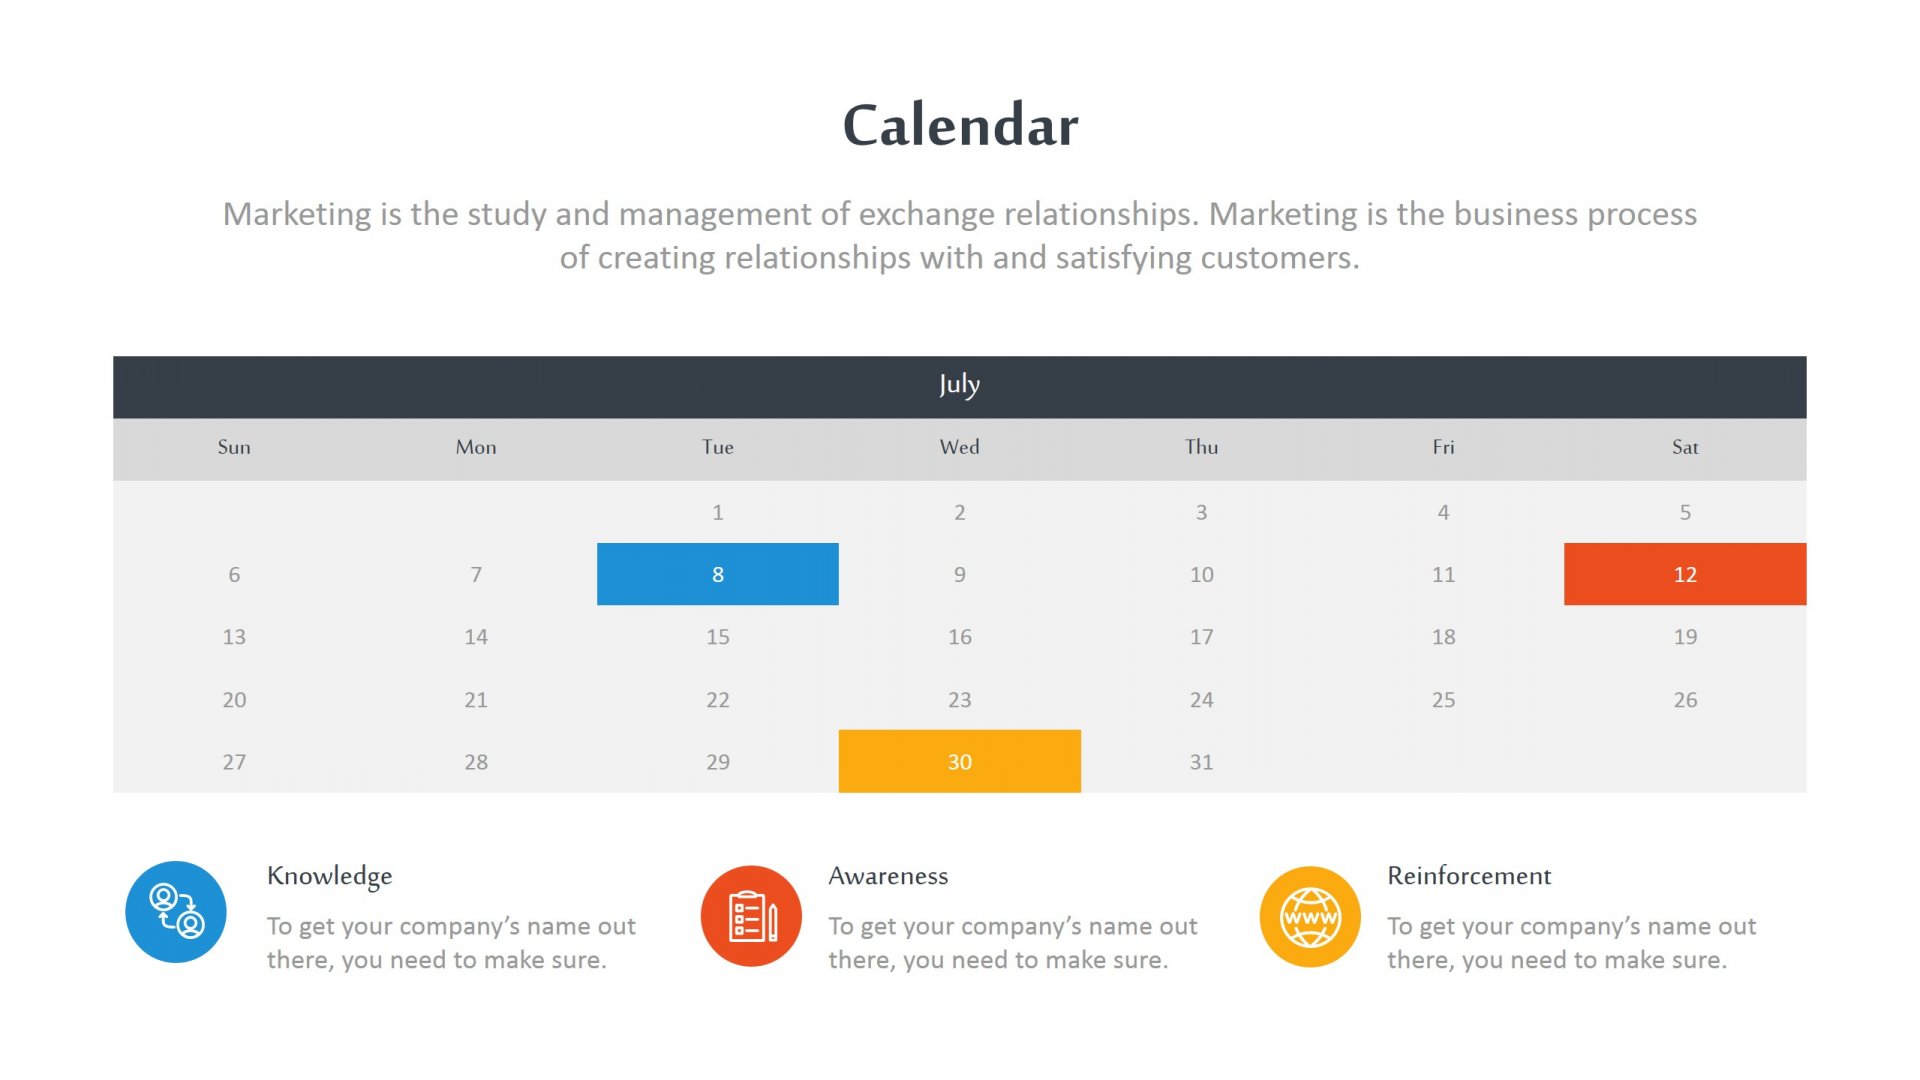1920x1080 pixels.
Task: Click the Sun weekday column header
Action: pyautogui.click(x=234, y=447)
